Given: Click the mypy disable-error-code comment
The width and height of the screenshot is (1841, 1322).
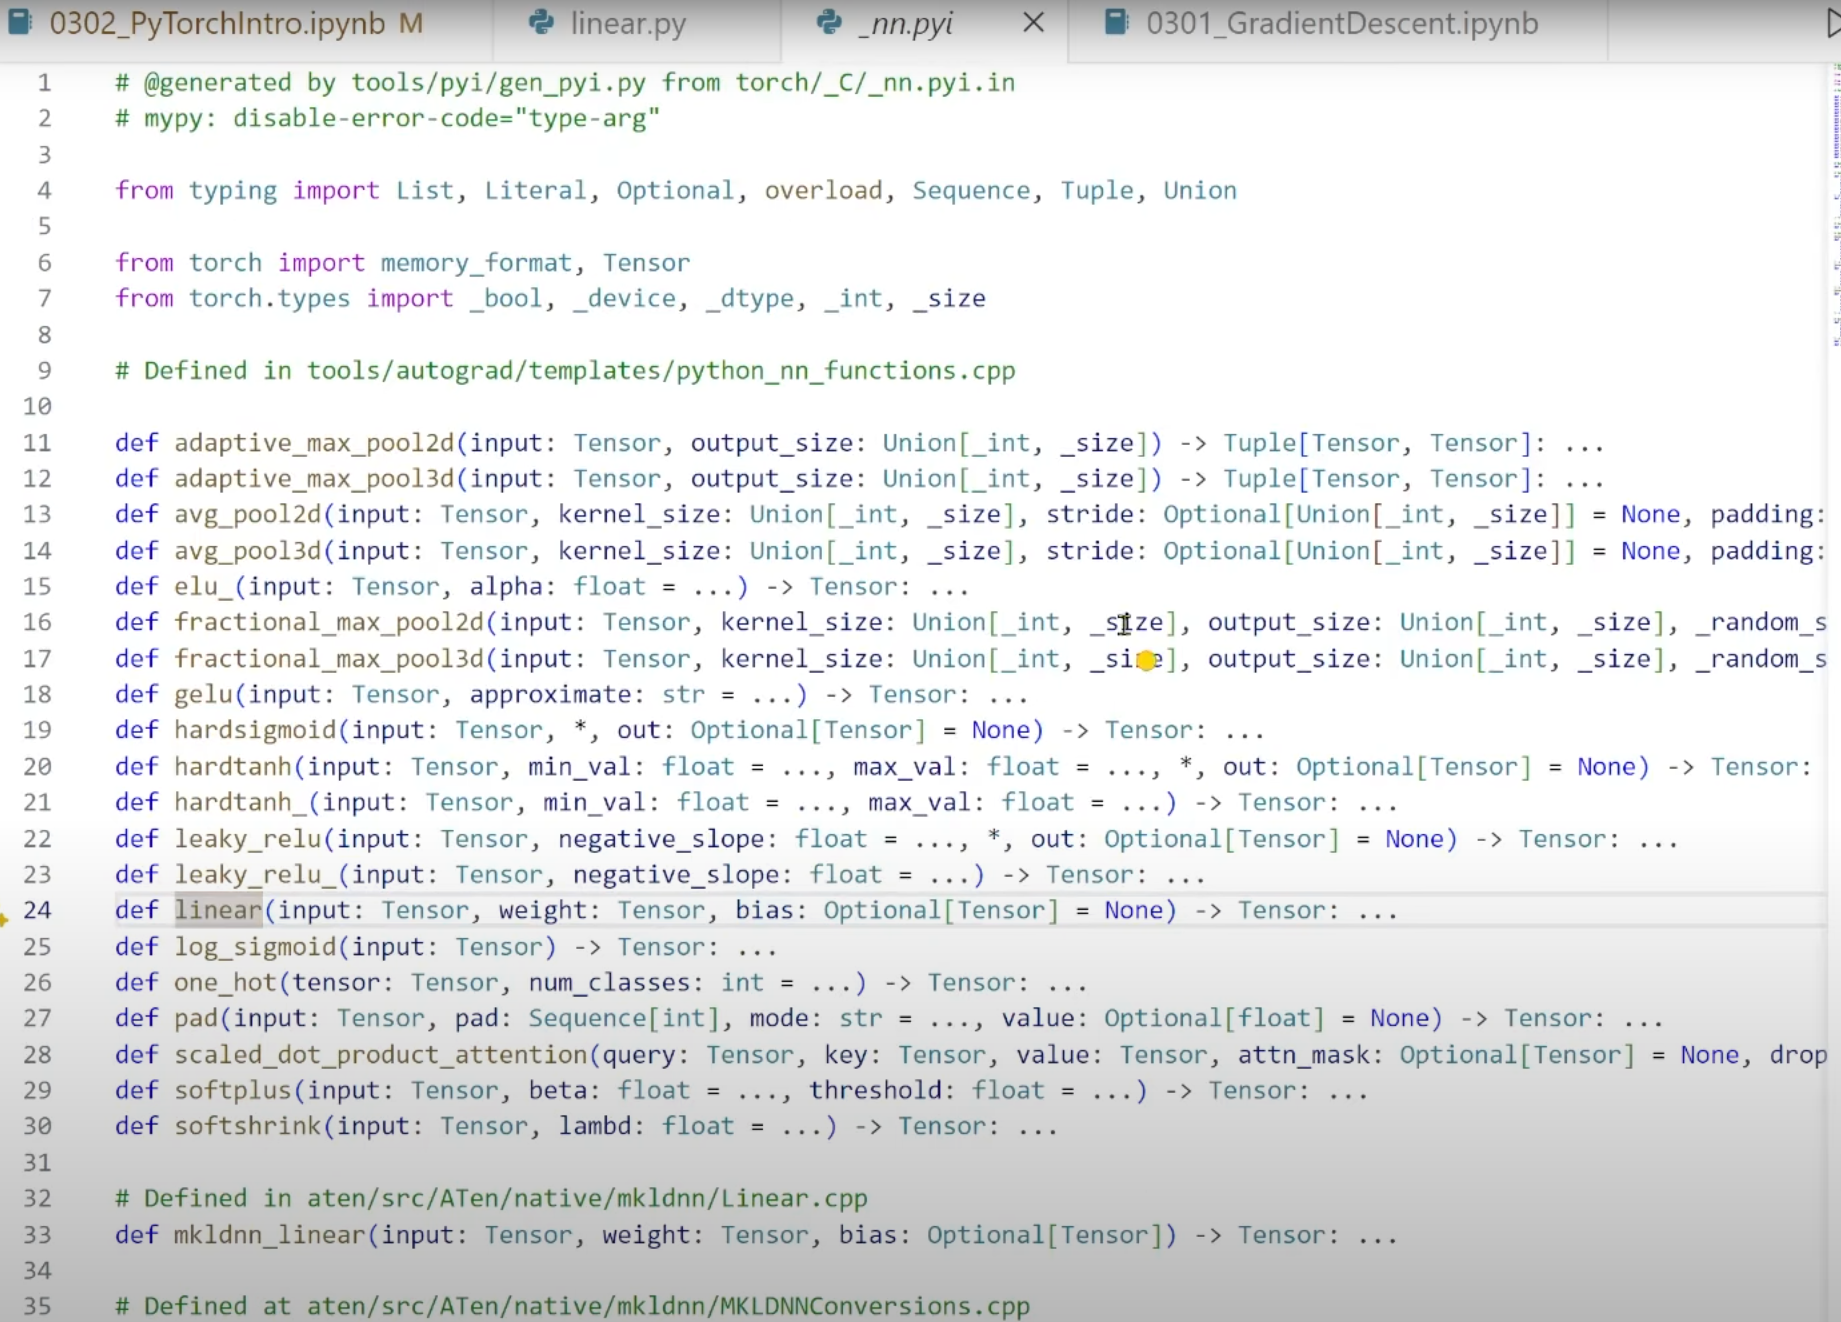Looking at the screenshot, I should (388, 119).
